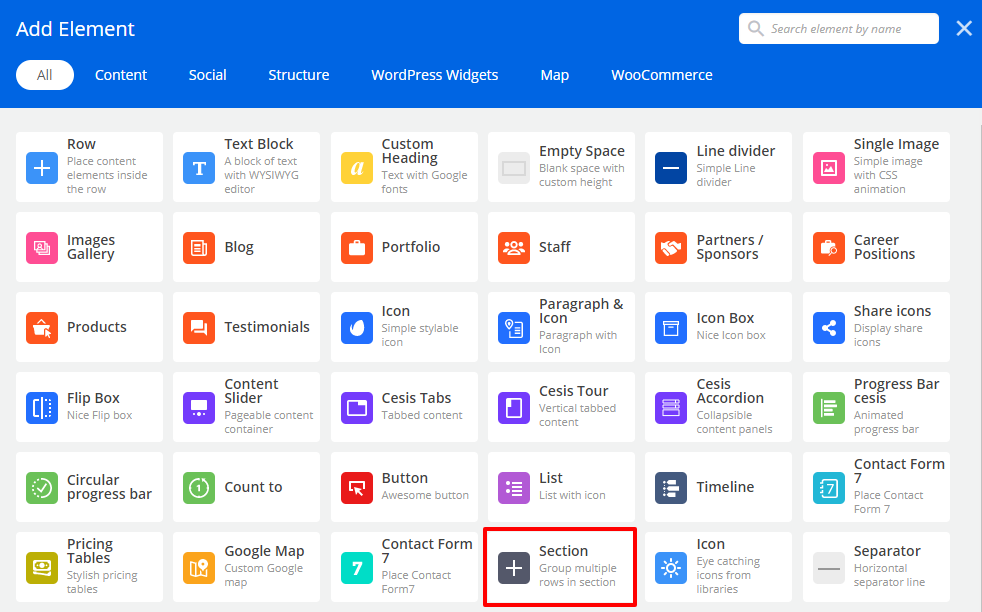The image size is (982, 612).
Task: Click the blue plus Row icon
Action: click(x=42, y=168)
